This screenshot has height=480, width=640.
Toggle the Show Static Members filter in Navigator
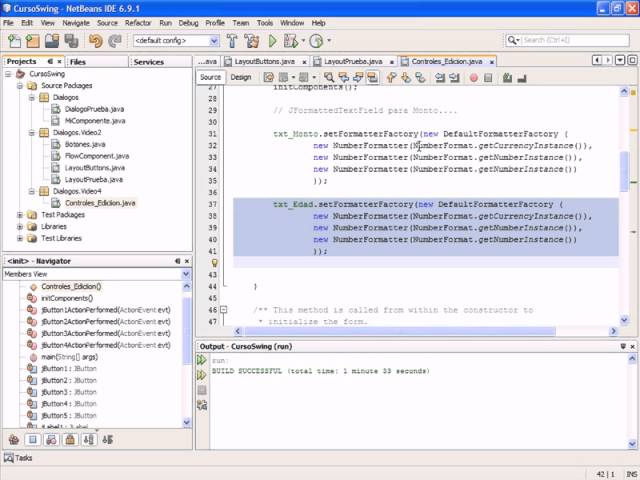click(52, 439)
